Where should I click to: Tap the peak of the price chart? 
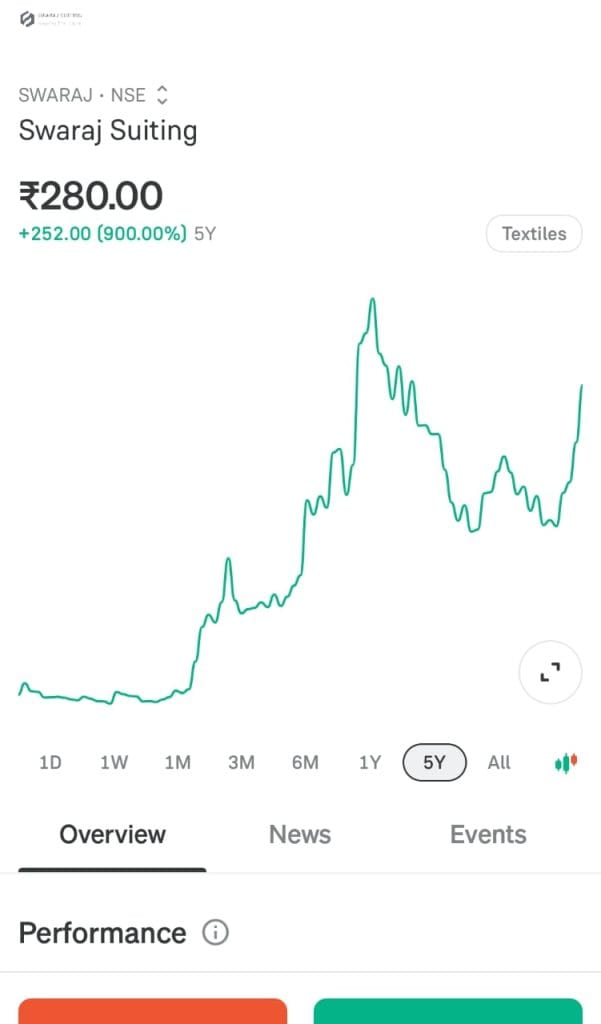tap(372, 299)
